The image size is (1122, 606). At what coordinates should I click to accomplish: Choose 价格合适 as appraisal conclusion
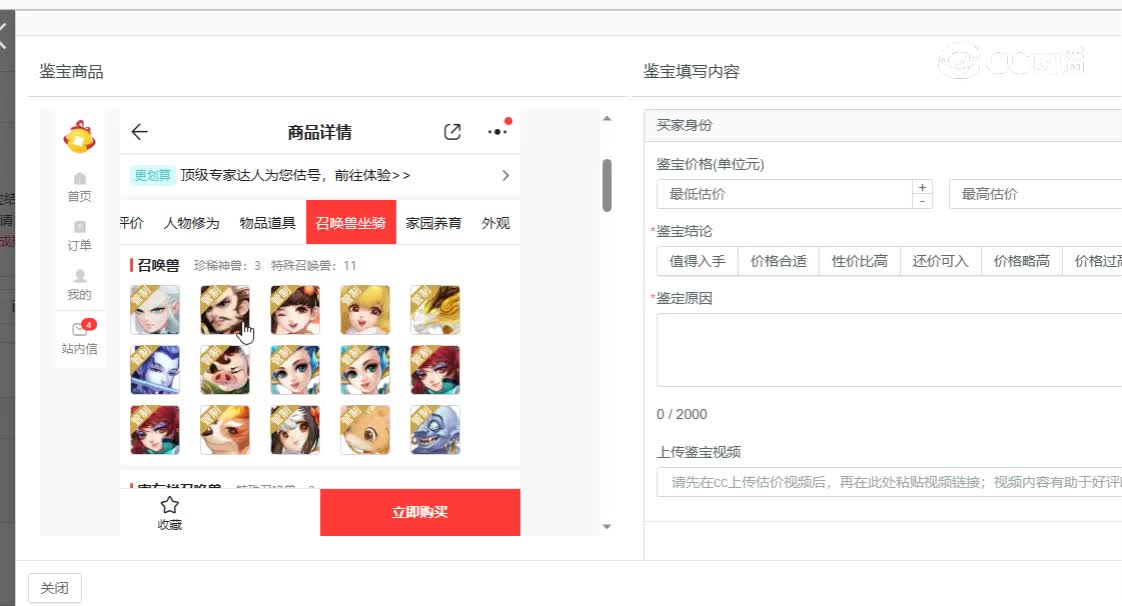(x=779, y=261)
